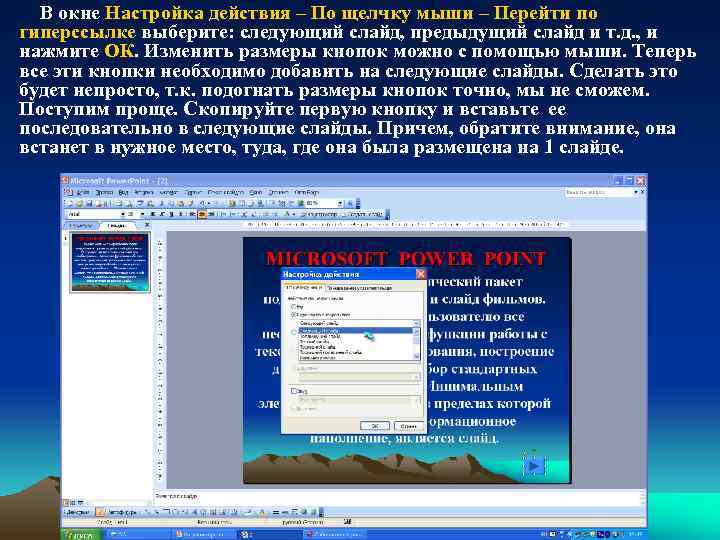720x540 pixels.
Task: Switch to По наведении указателя мыши tab
Action: click(359, 288)
